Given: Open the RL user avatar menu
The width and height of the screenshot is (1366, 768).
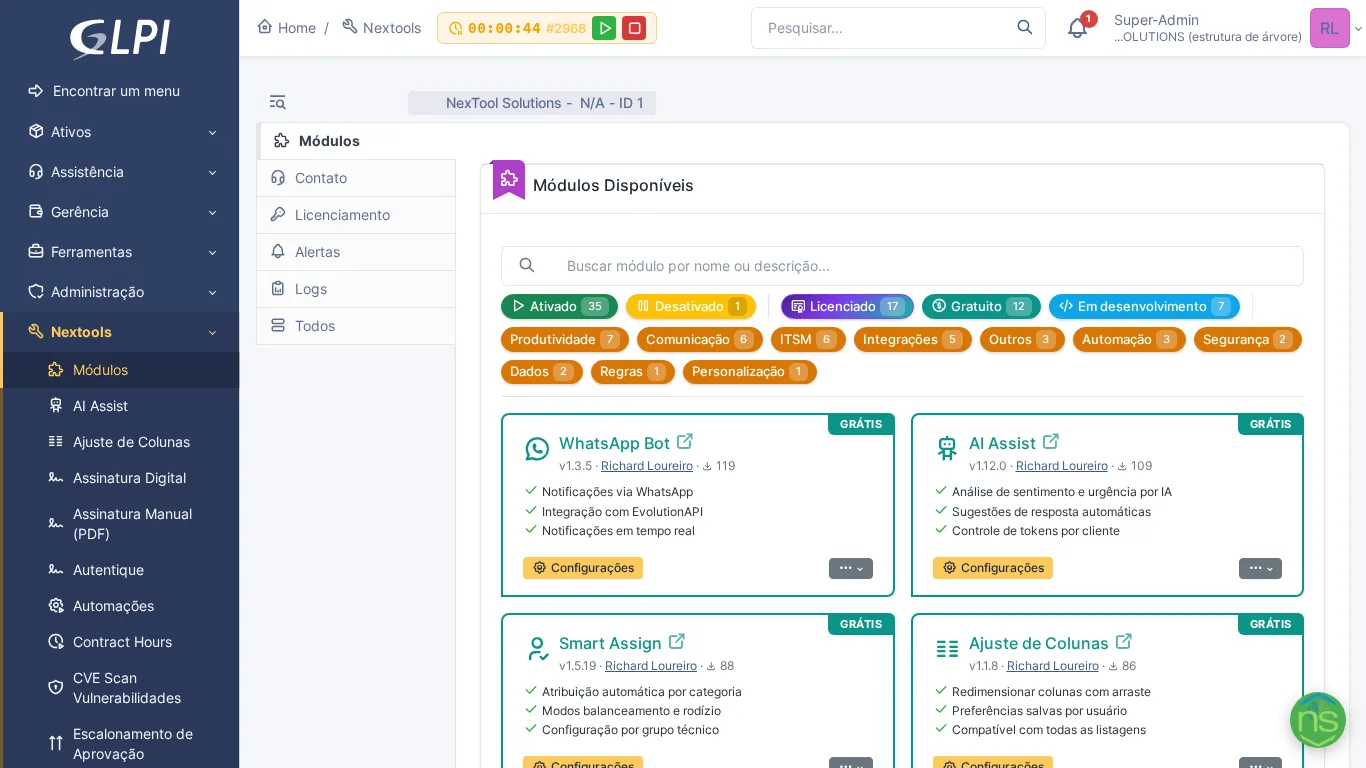Looking at the screenshot, I should click(x=1329, y=28).
